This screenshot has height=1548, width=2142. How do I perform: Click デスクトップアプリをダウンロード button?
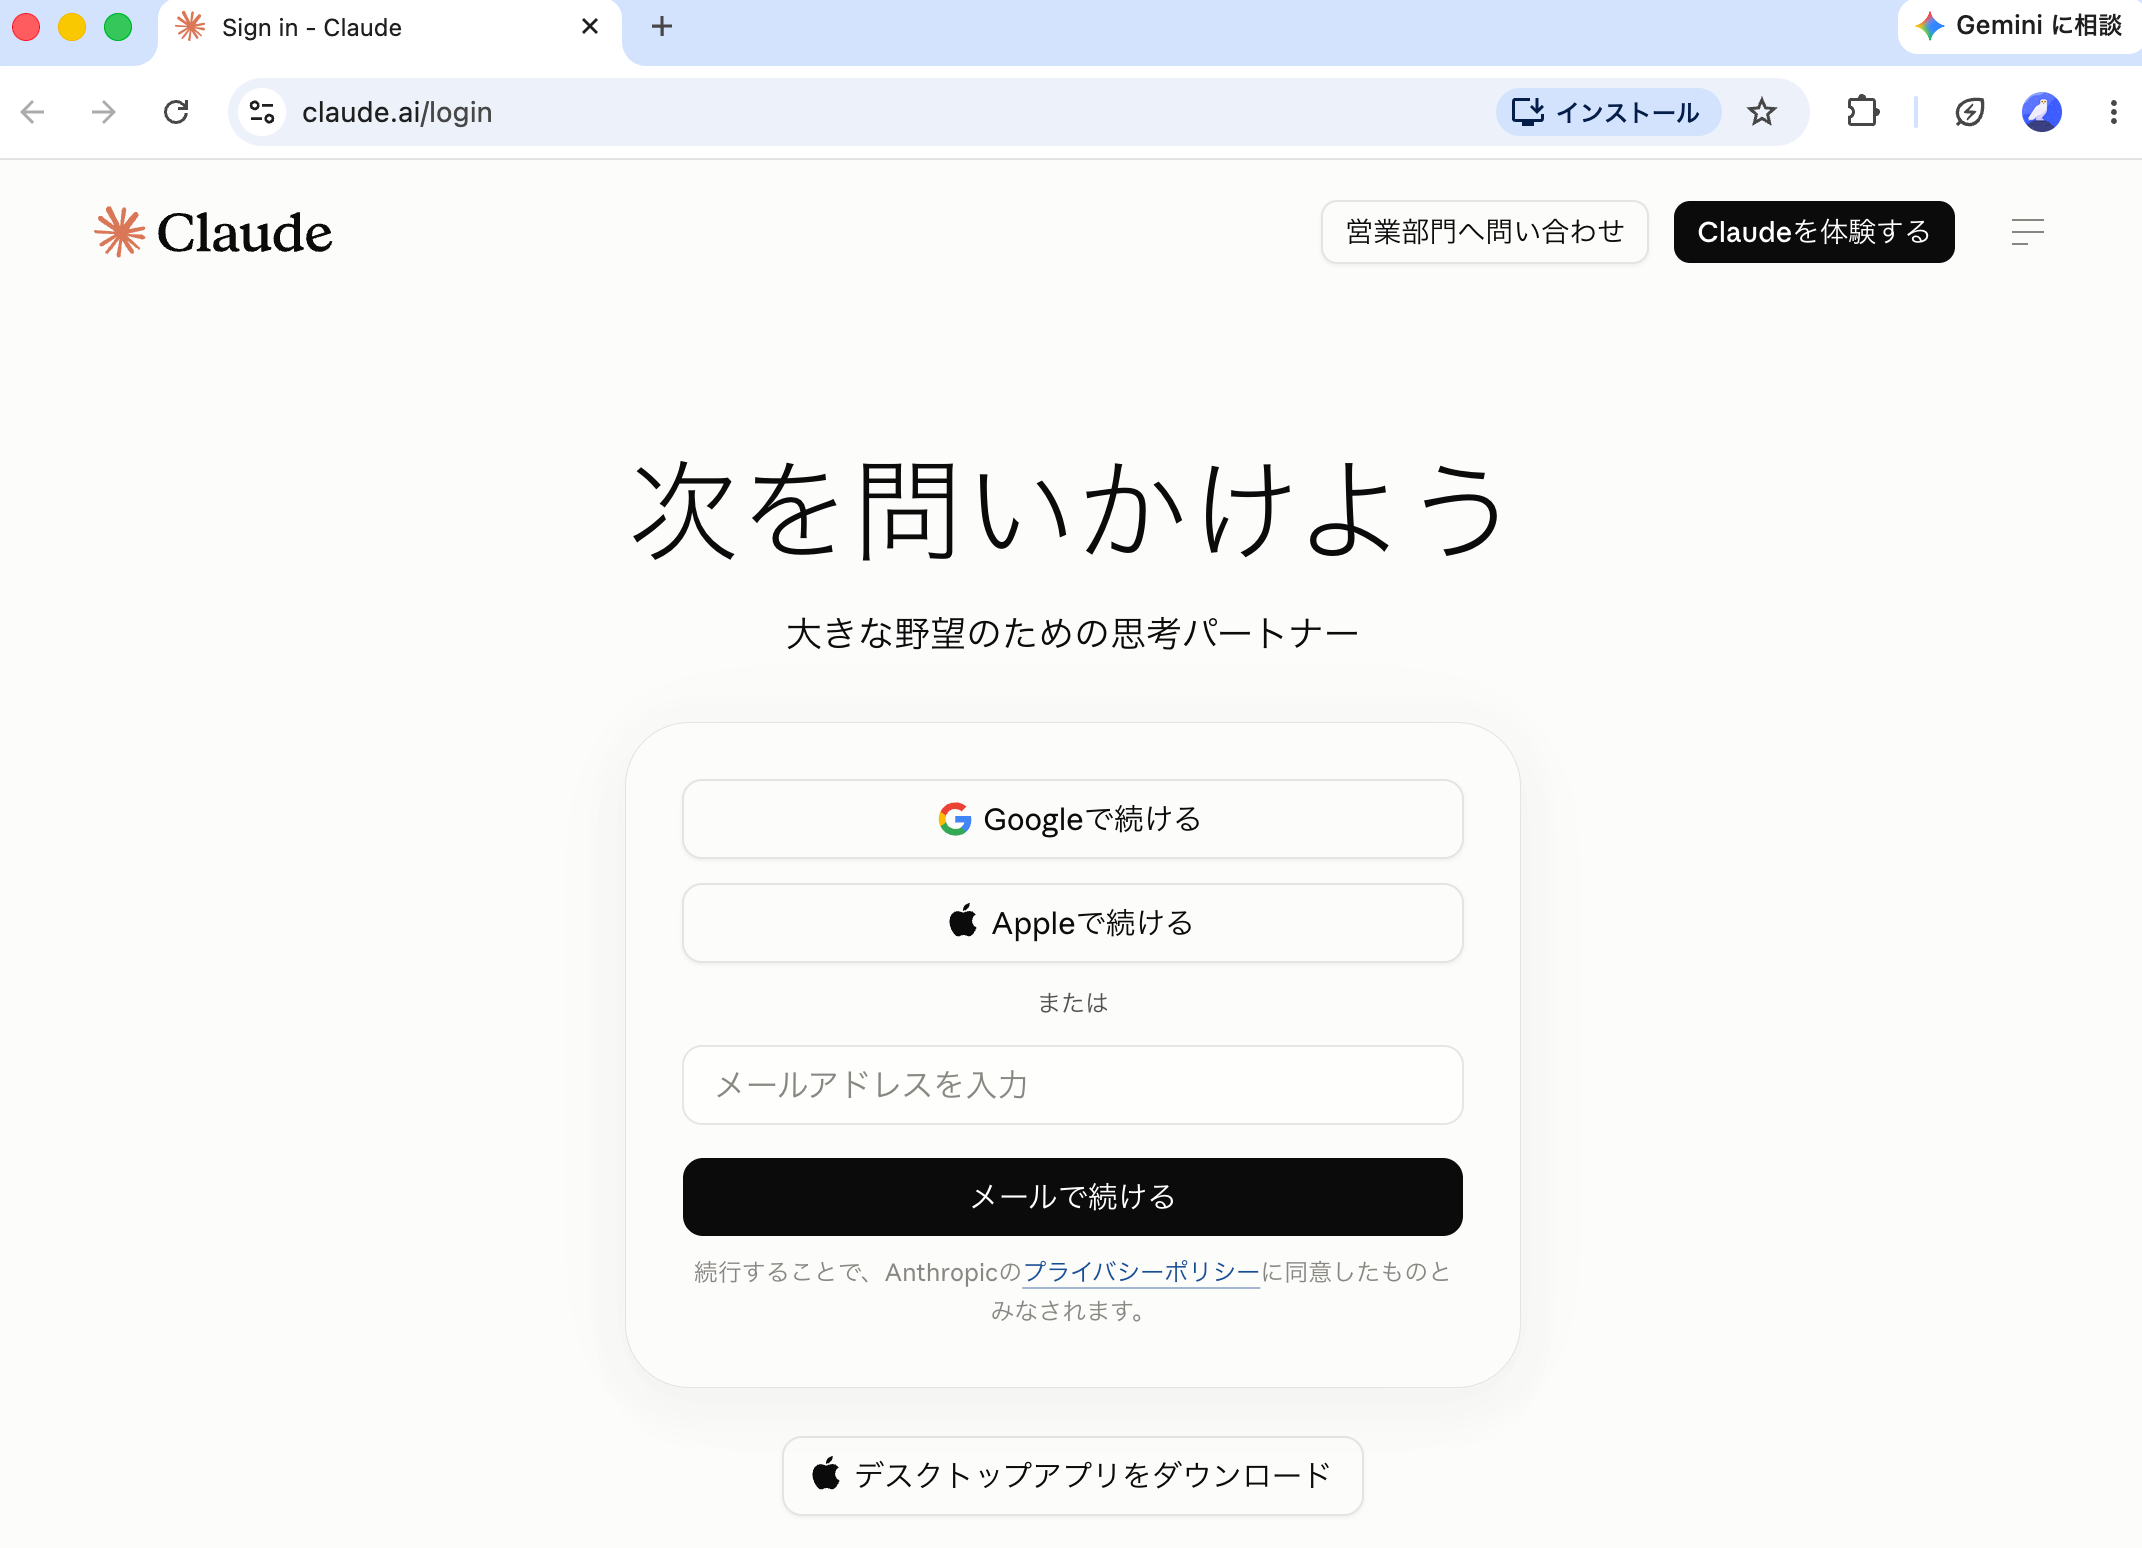(1072, 1476)
